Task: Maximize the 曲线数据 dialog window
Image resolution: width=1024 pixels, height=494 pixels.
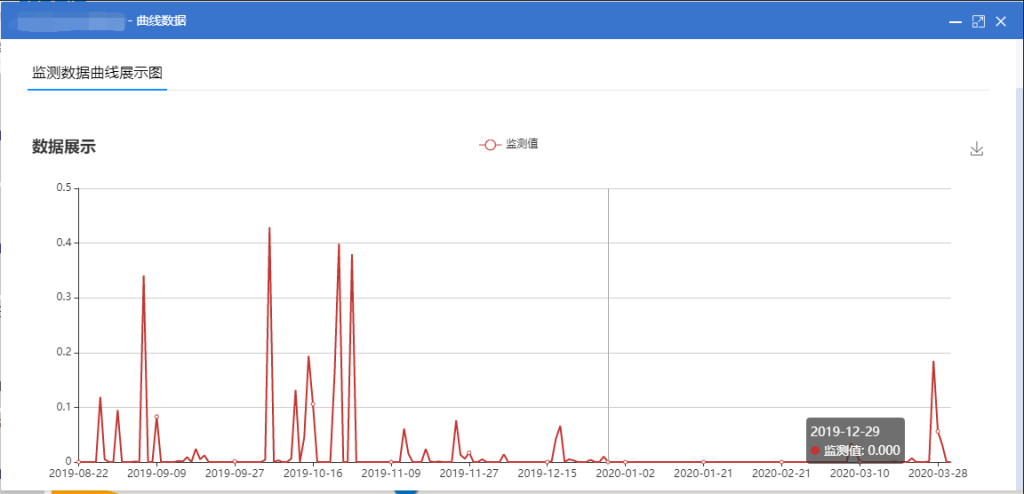Action: coord(979,21)
